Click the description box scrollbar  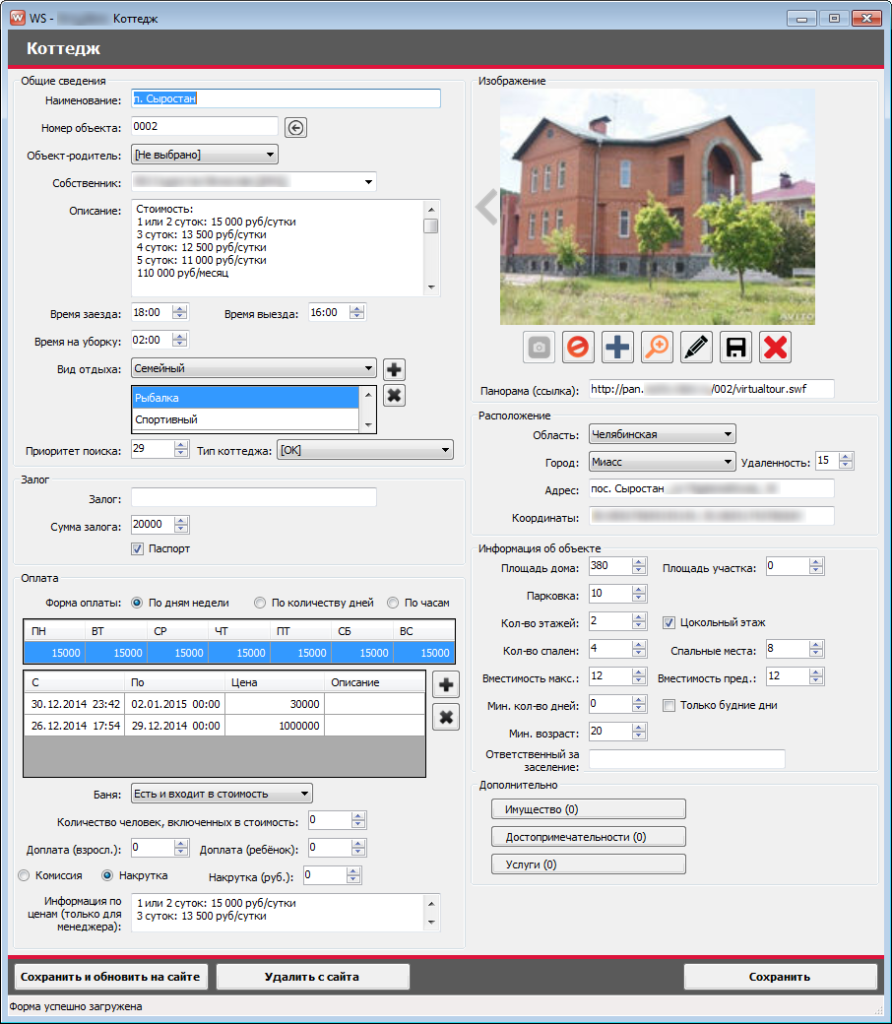click(x=431, y=248)
